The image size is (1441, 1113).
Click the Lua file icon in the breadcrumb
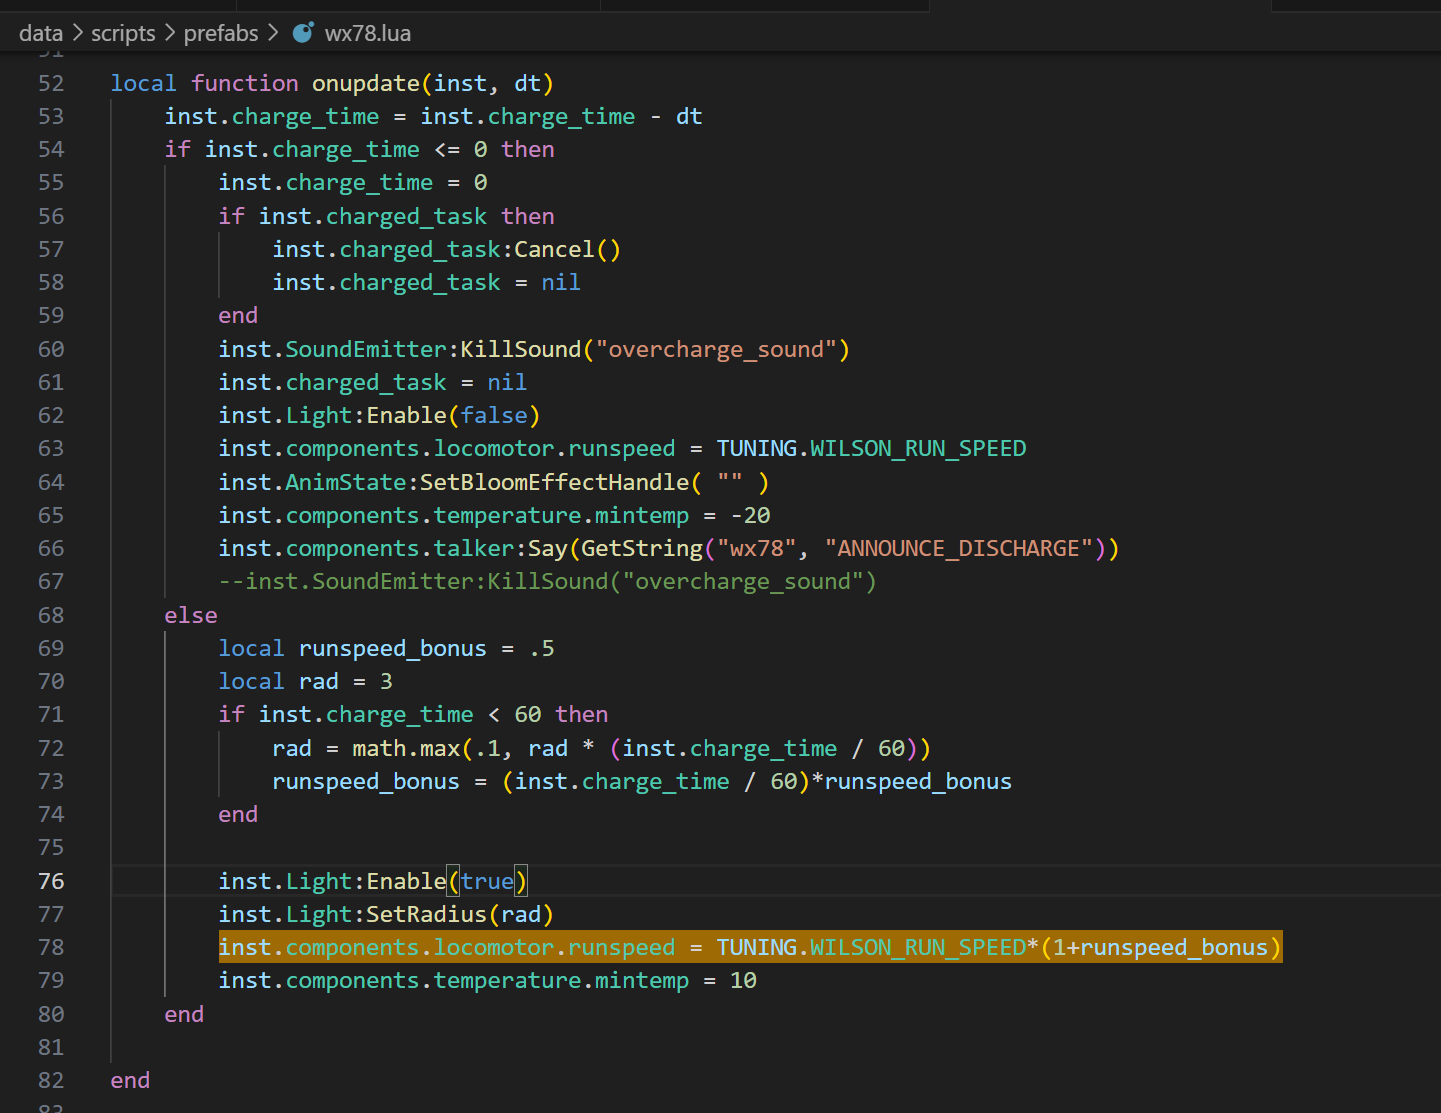(303, 33)
